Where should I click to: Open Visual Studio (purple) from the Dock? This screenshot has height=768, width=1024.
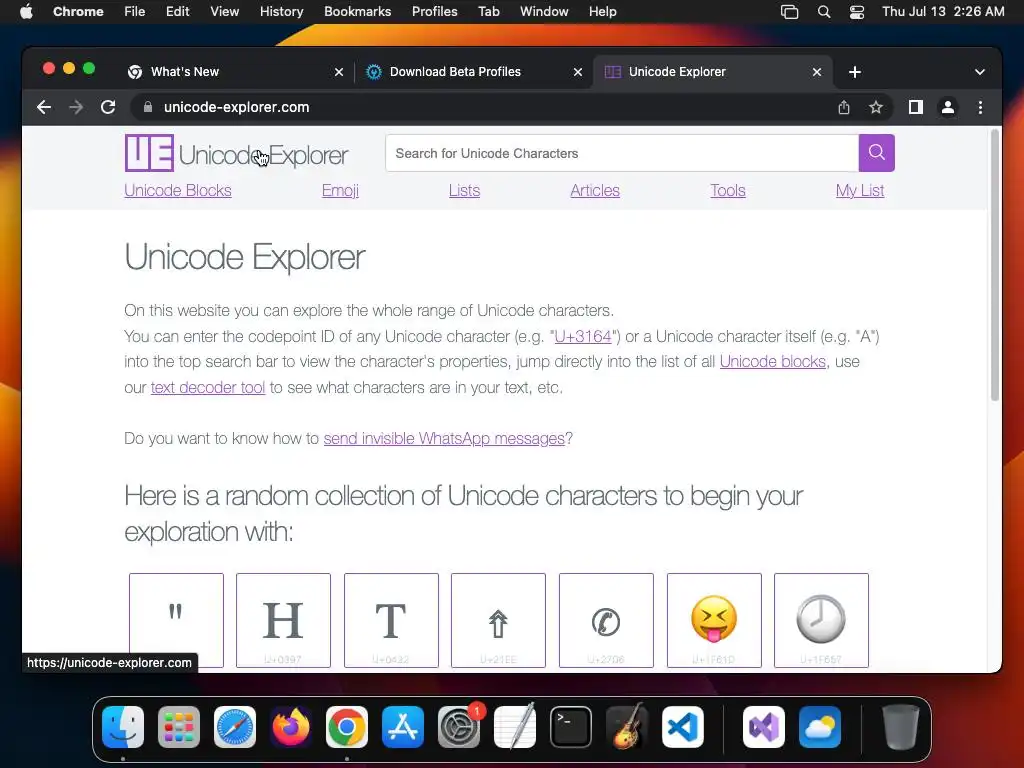[764, 727]
